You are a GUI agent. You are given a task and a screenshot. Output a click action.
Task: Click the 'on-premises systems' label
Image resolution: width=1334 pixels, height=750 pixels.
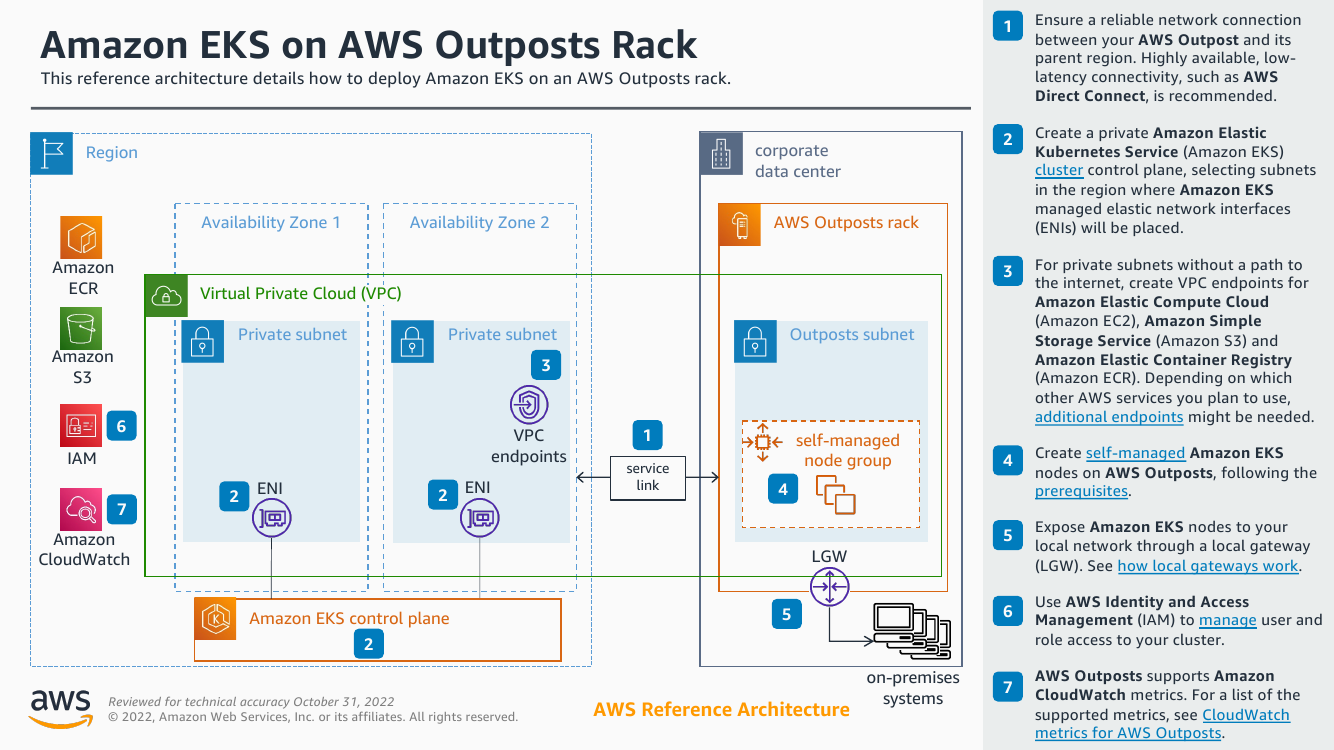click(x=913, y=688)
